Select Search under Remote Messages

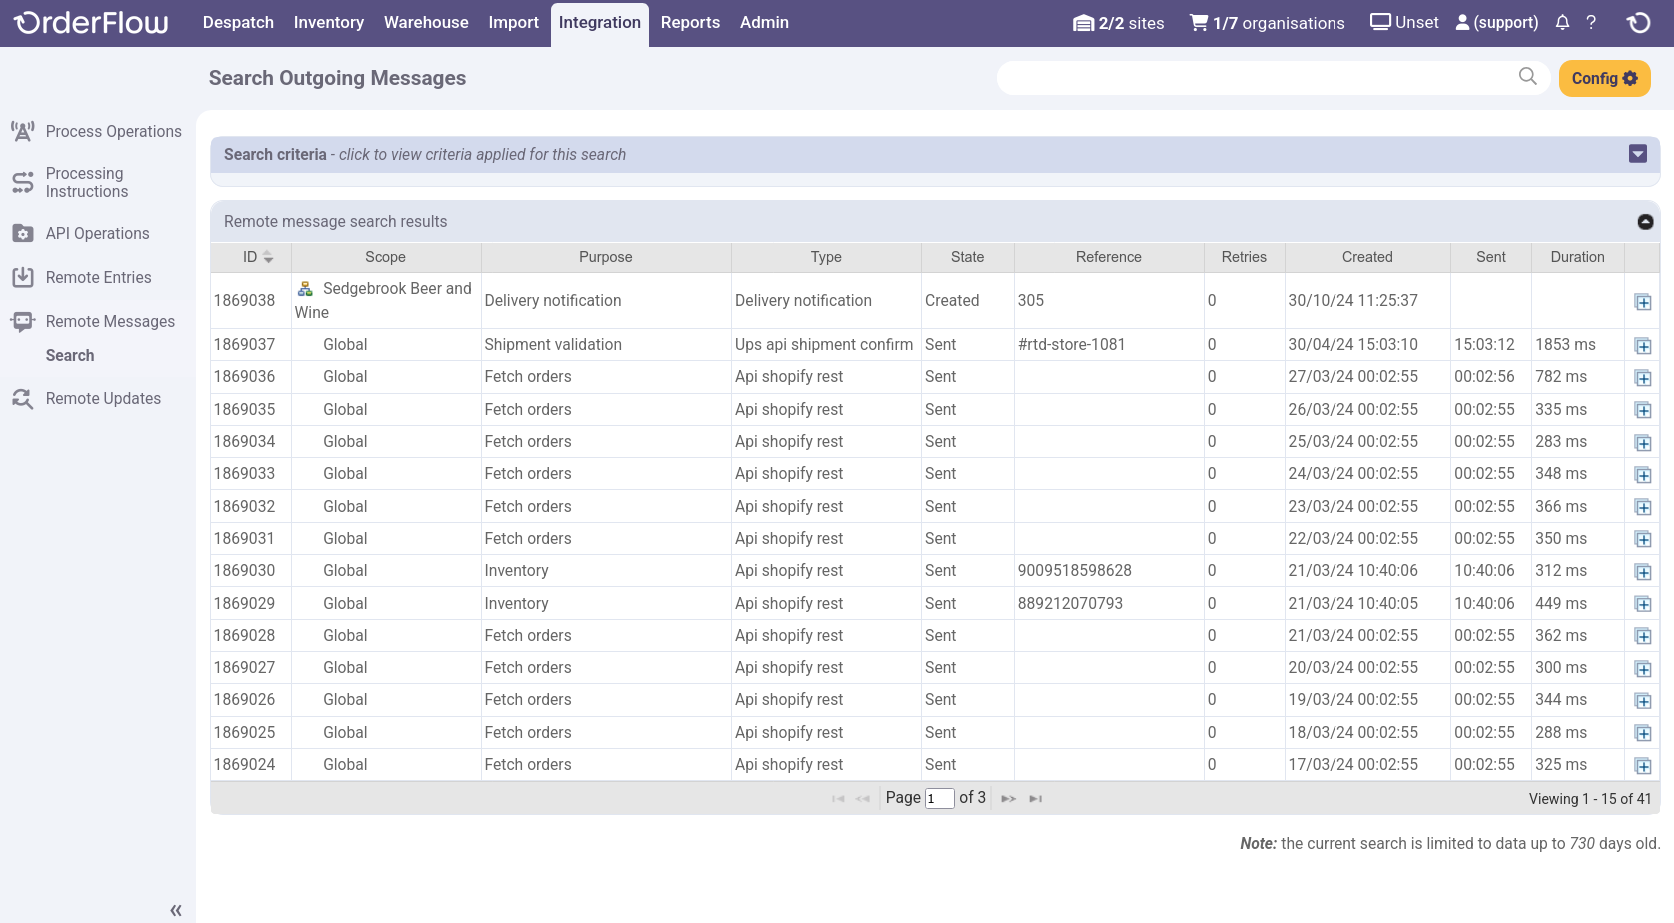point(70,355)
